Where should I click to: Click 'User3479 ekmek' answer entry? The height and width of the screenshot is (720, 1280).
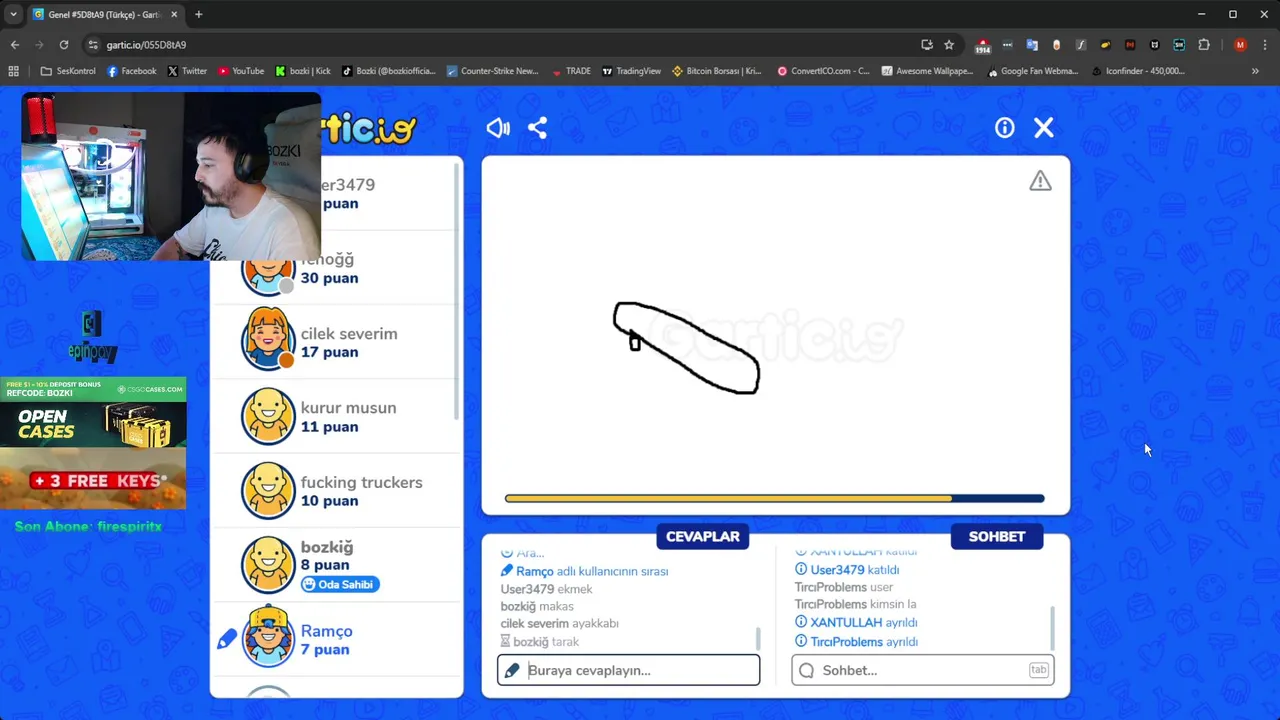546,589
